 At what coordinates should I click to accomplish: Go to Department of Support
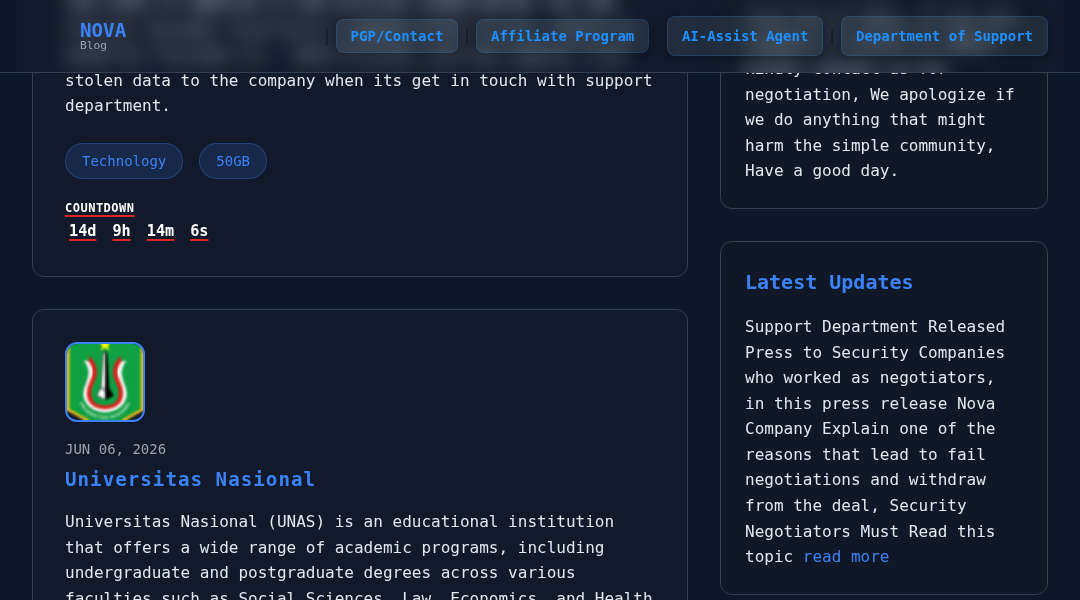944,37
